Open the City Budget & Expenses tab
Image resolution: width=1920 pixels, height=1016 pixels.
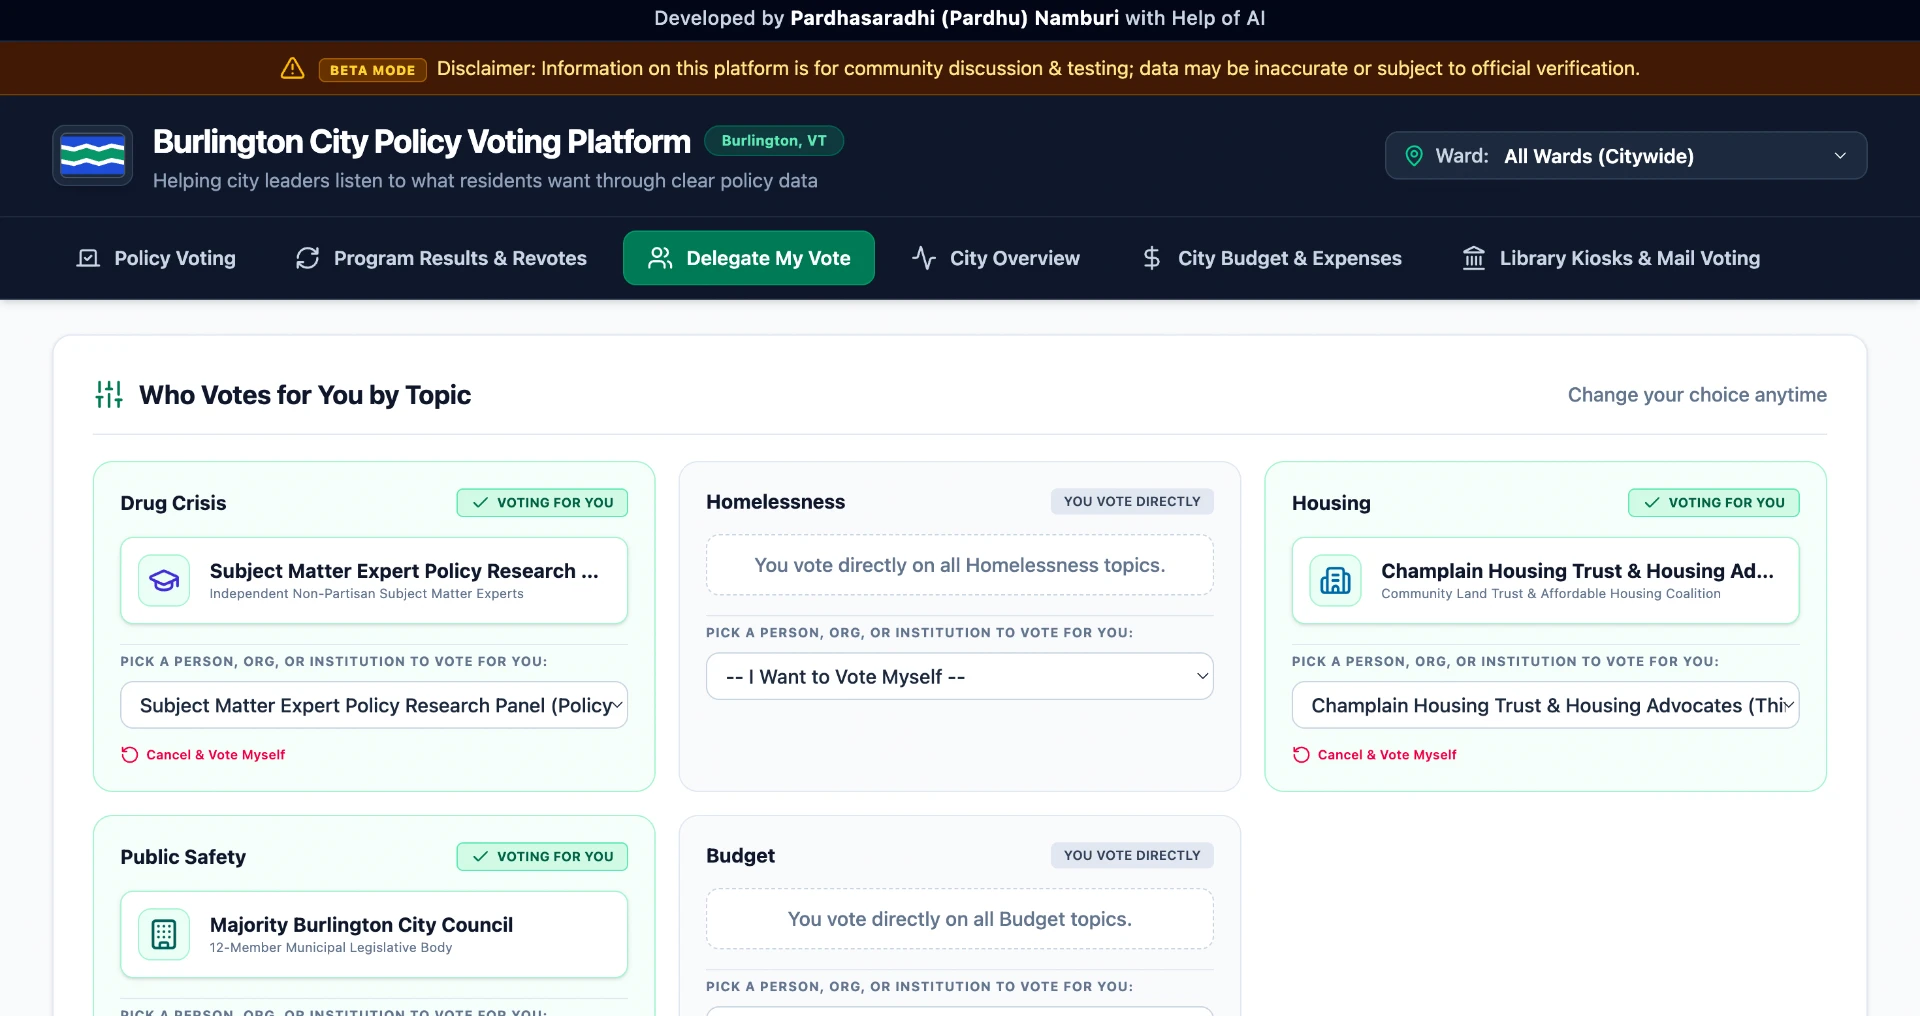[x=1272, y=258]
